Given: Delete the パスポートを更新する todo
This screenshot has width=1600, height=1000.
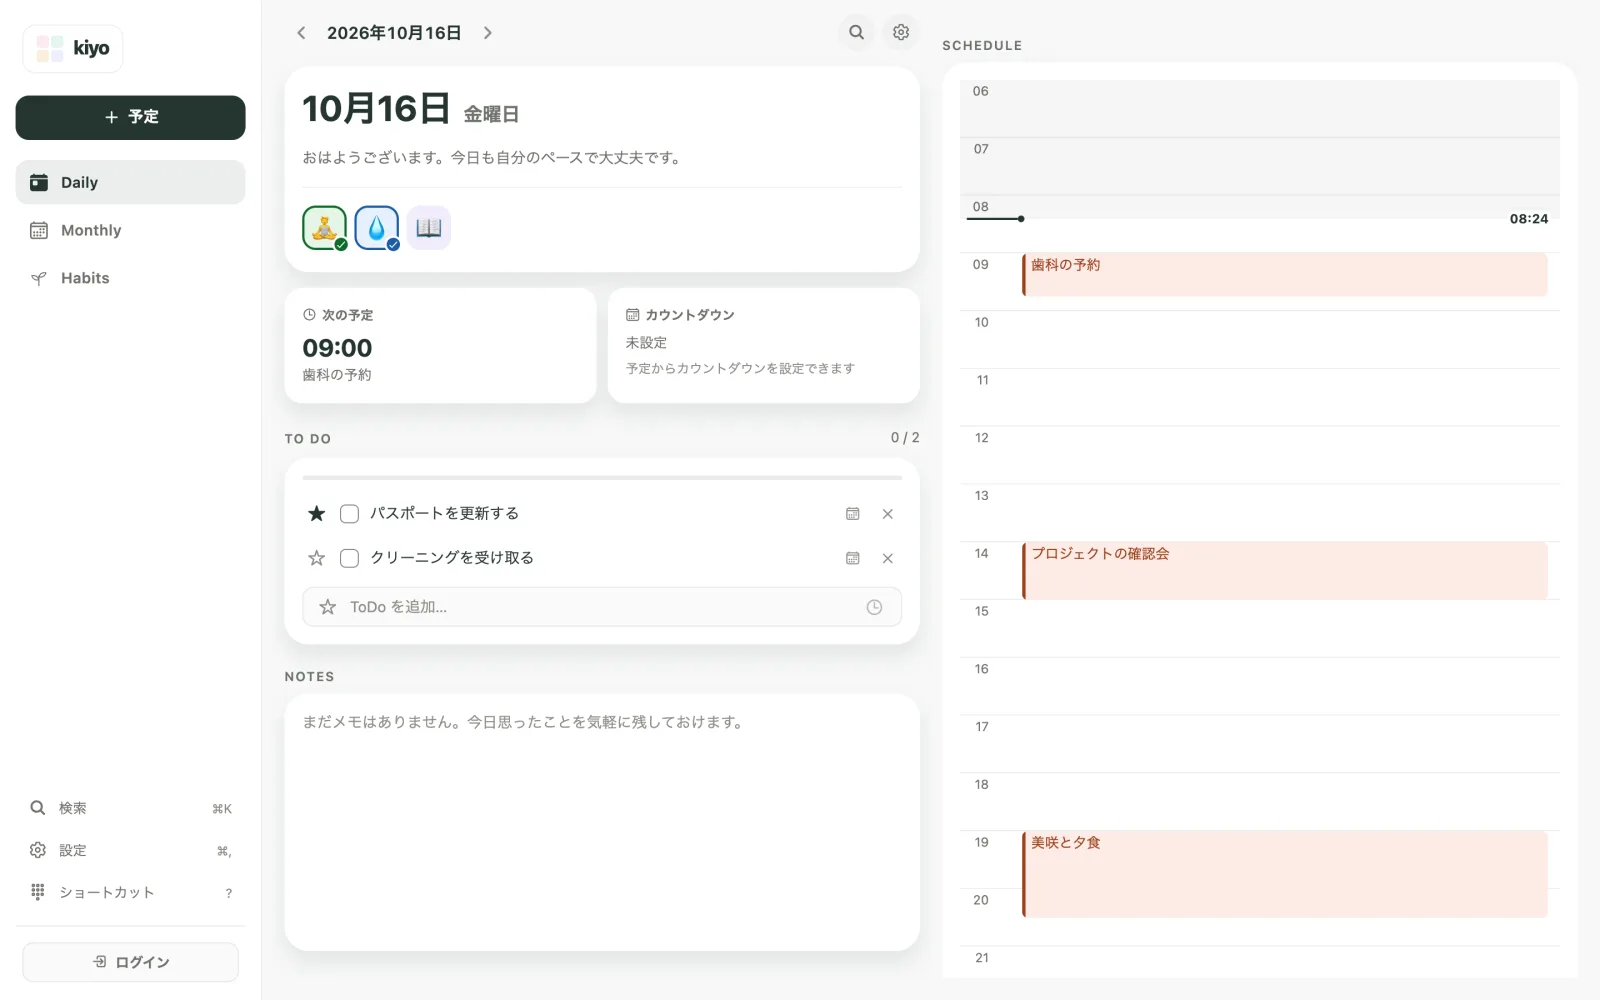Looking at the screenshot, I should [x=888, y=514].
